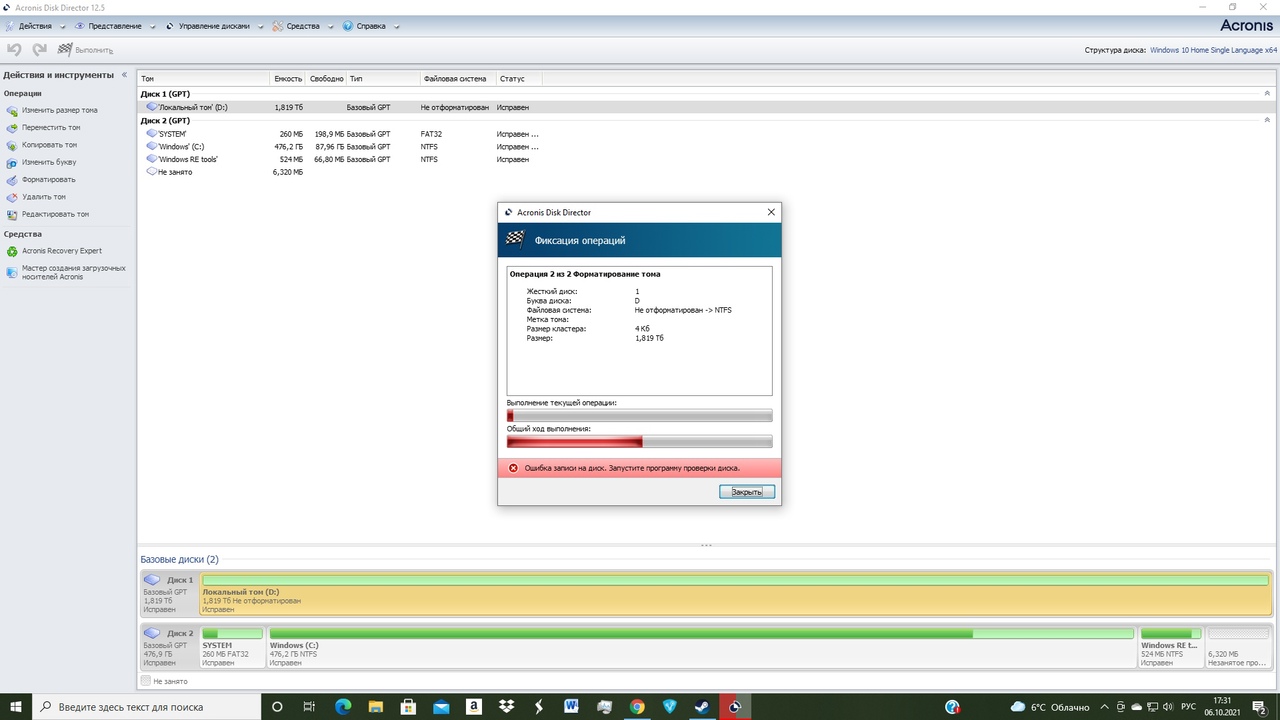Sort by the Файловая система column header
Screen dimensions: 1280x720
[x=457, y=78]
